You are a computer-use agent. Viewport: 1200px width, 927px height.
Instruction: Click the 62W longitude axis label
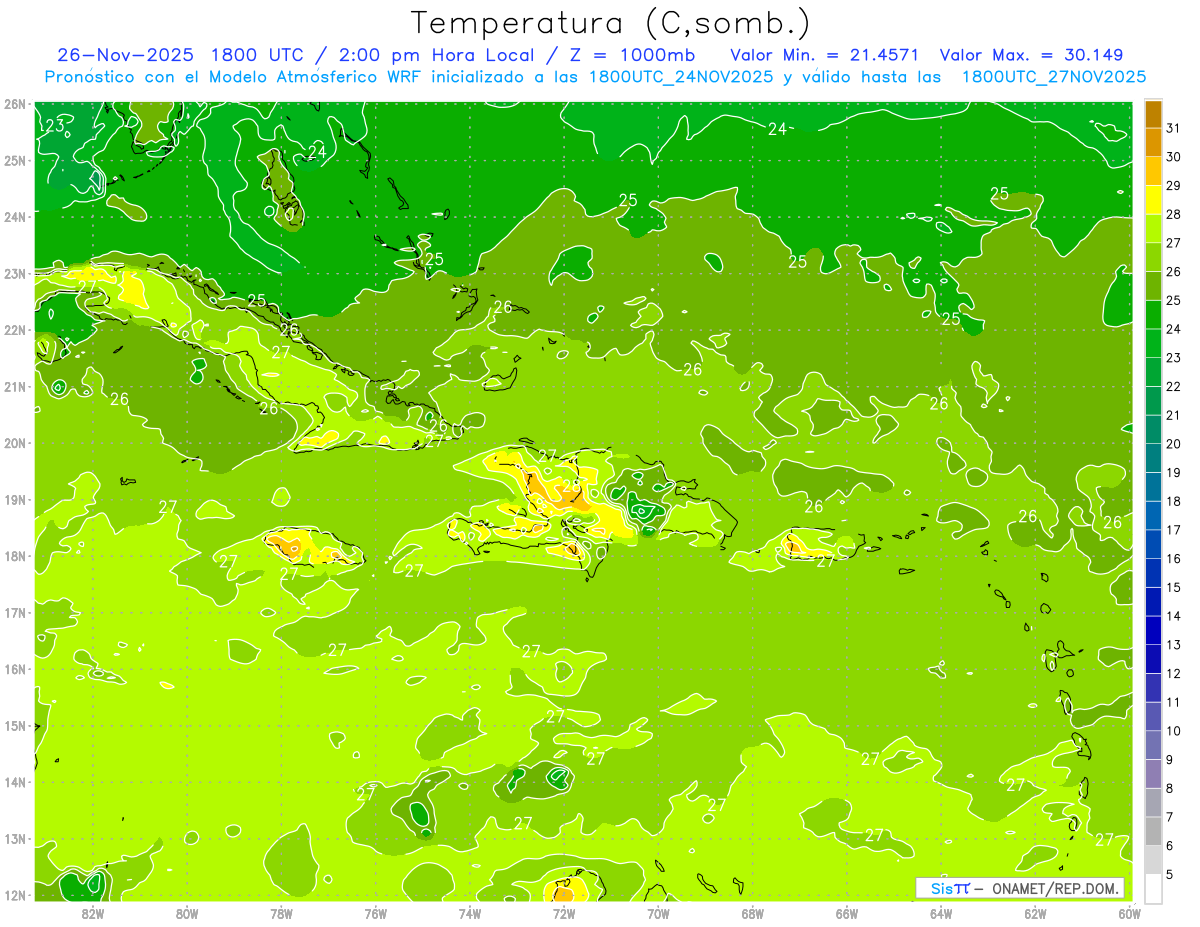(1035, 913)
